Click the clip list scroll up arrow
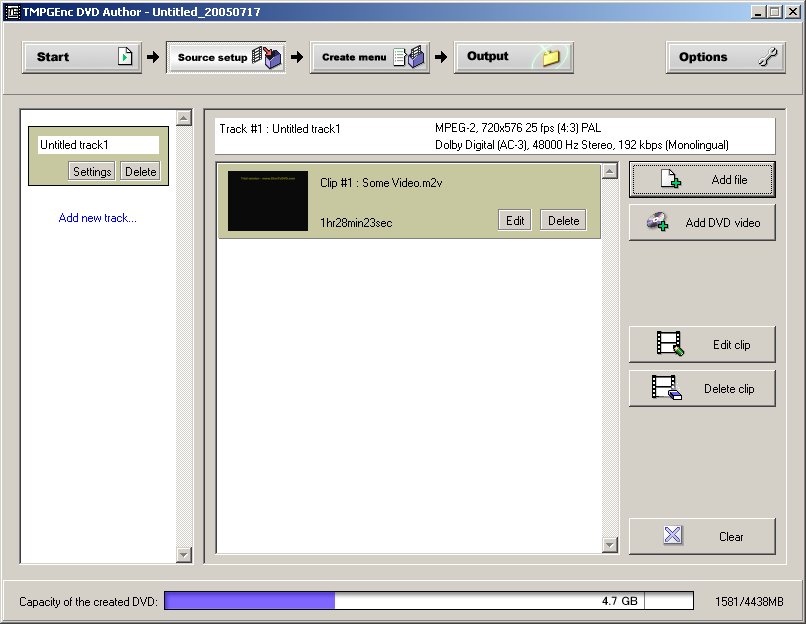 (x=610, y=171)
